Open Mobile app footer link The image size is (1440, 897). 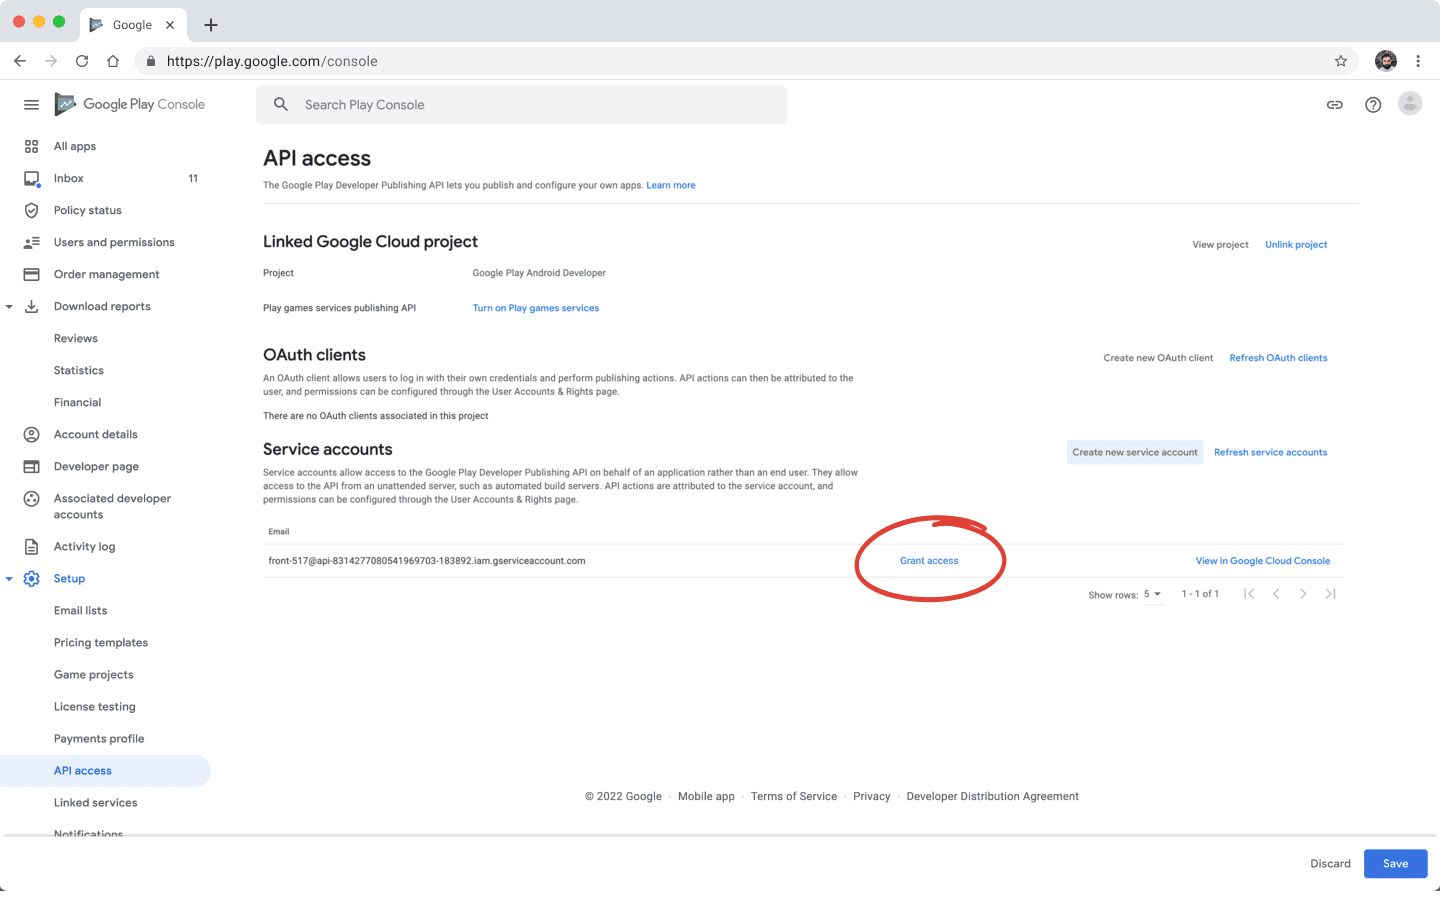coord(706,796)
